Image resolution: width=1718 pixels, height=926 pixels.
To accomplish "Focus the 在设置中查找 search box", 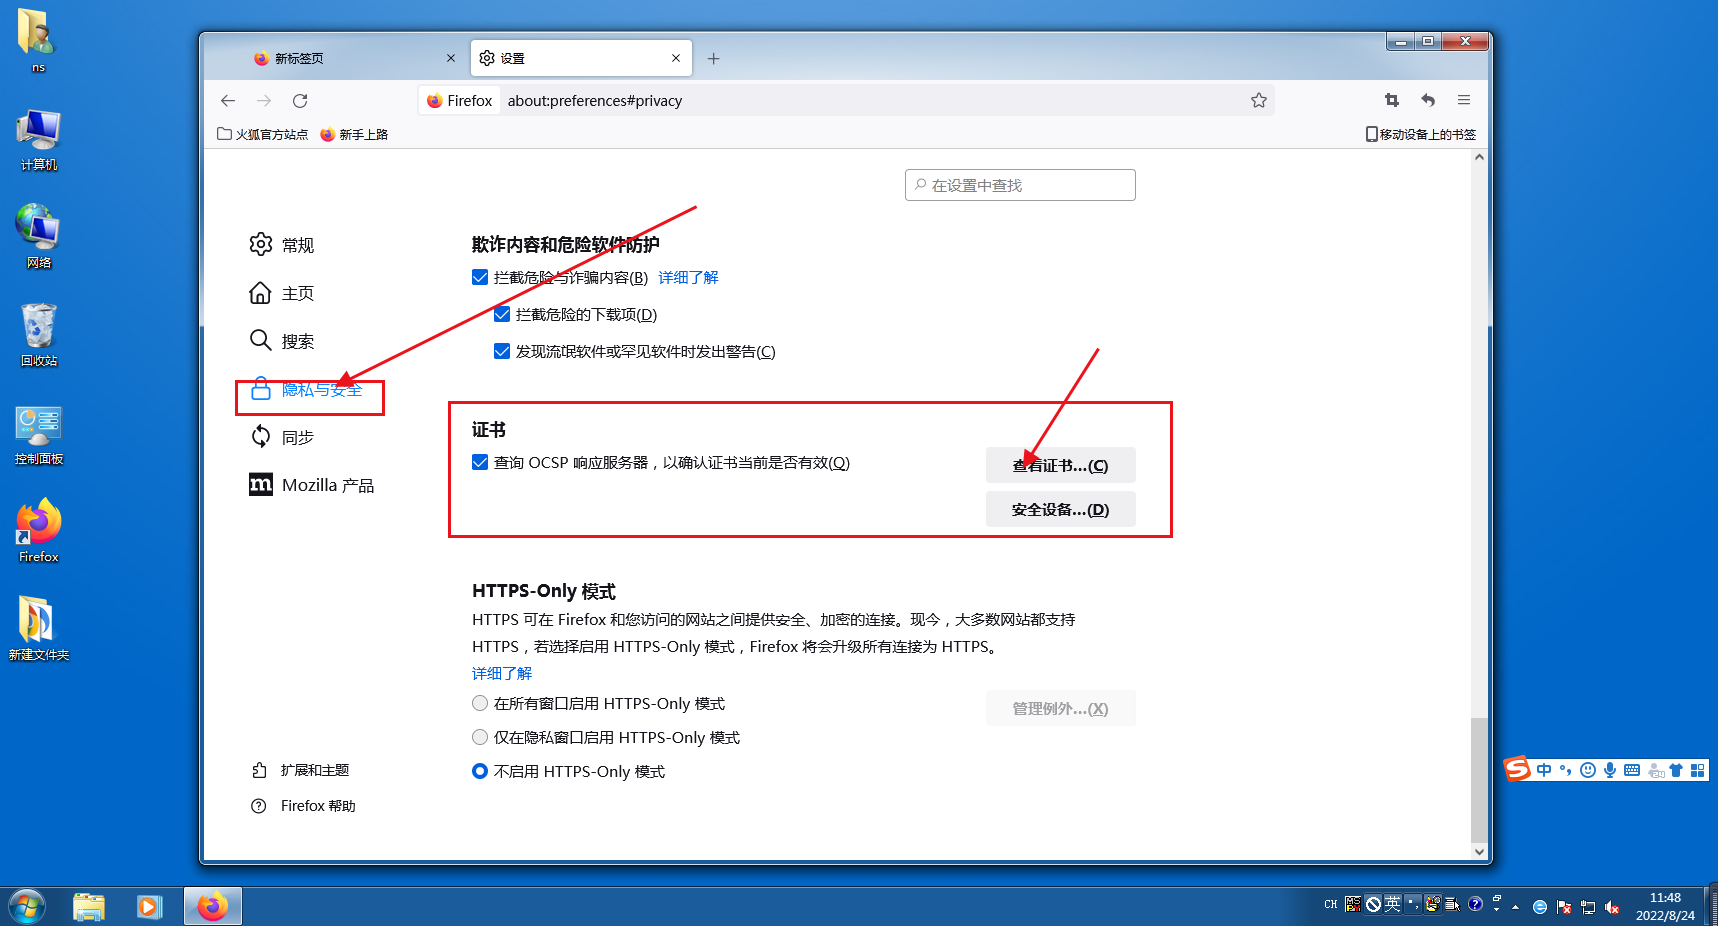I will click(1020, 185).
